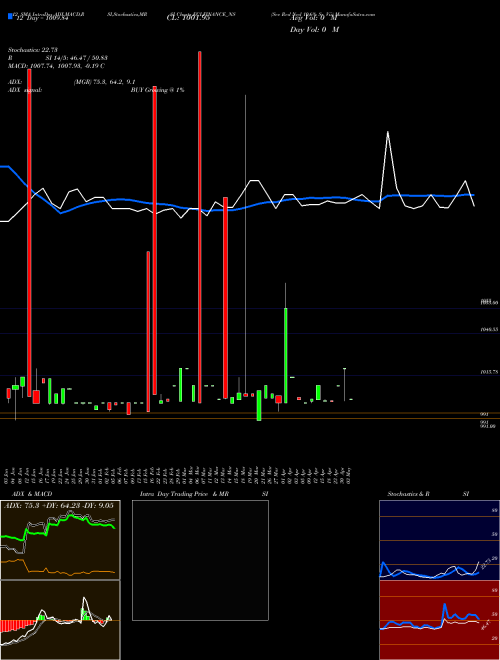Click the Day Vol: 0 M label
Viewport: 500px width, 660px height.
[x=314, y=30]
